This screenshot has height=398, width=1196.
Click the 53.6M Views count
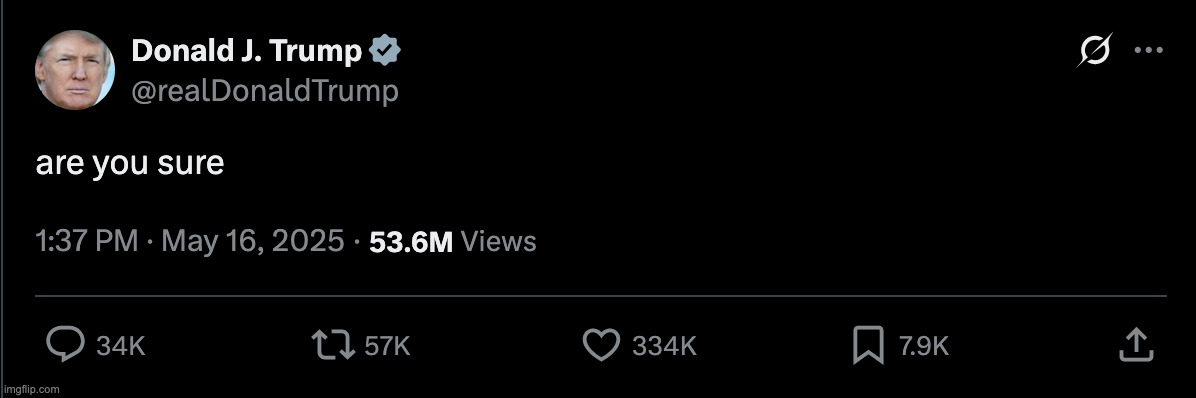[453, 242]
